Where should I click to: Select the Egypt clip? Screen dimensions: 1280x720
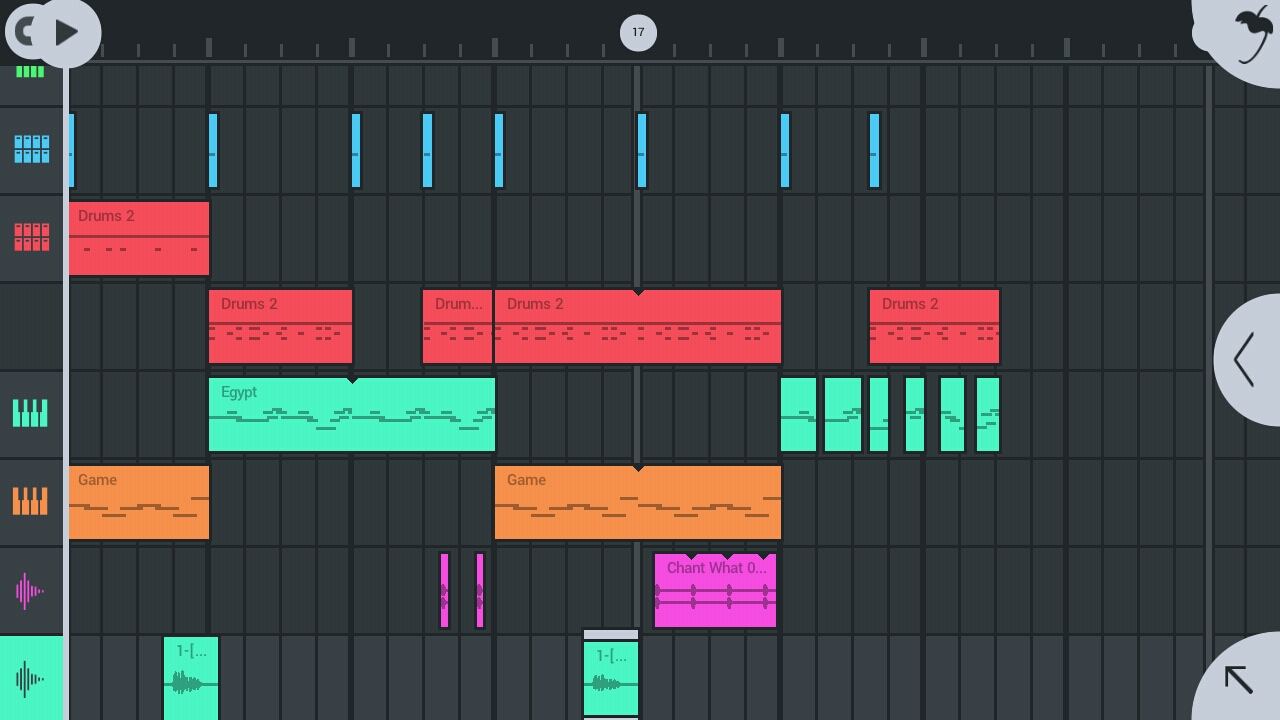click(352, 414)
